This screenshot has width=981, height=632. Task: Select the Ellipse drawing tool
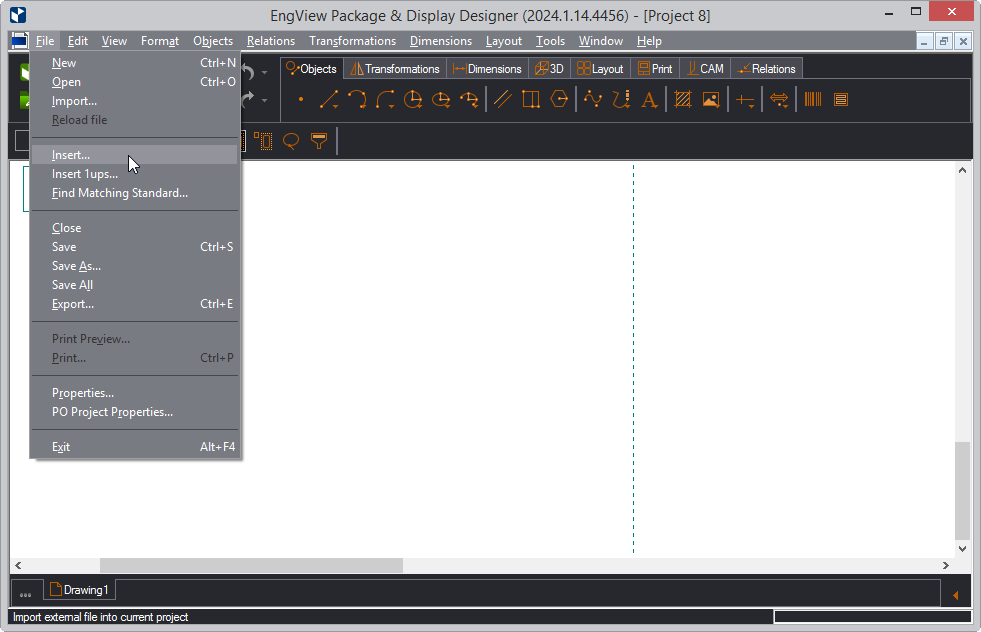coord(441,99)
